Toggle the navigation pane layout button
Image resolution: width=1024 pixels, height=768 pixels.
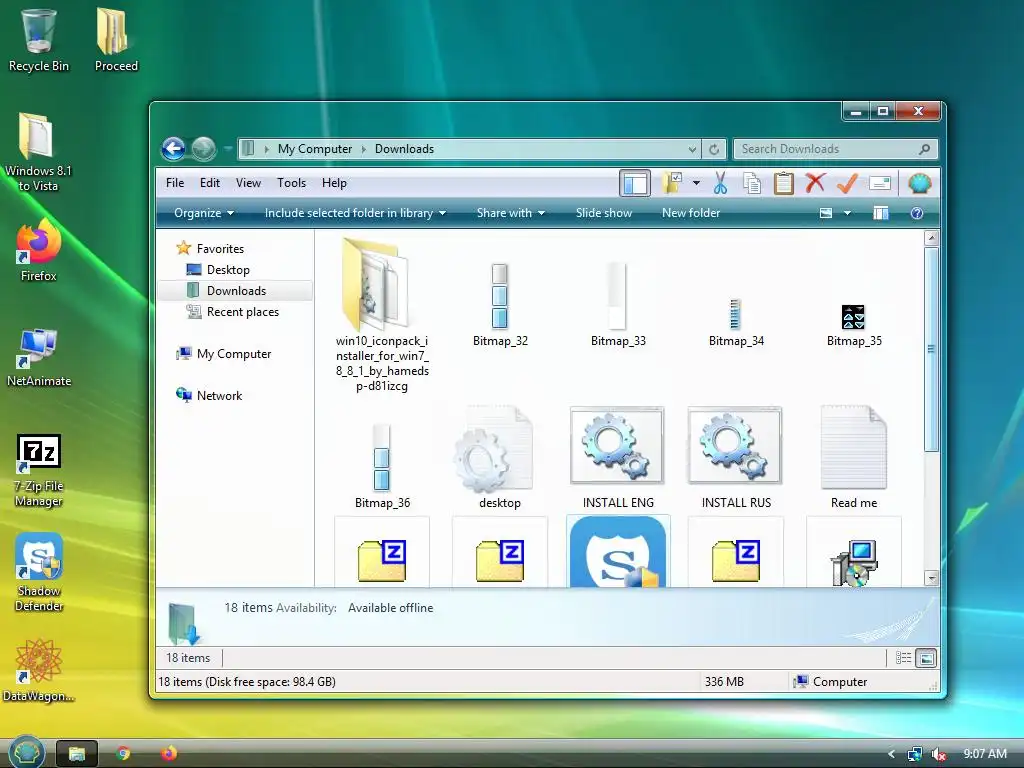635,184
